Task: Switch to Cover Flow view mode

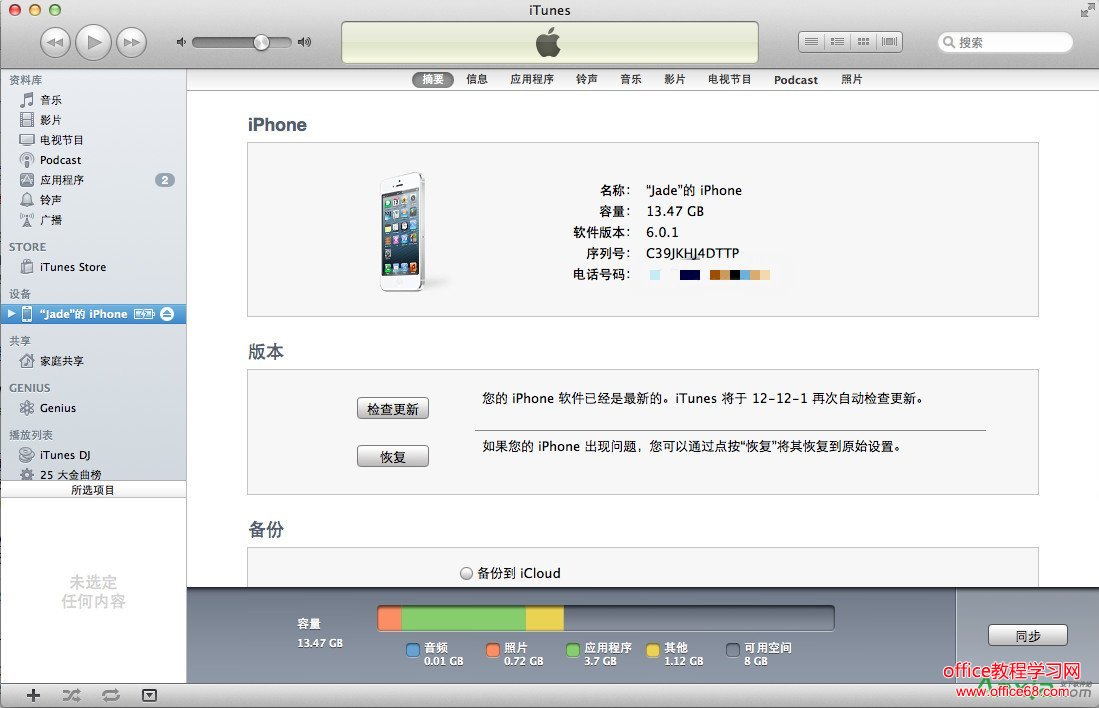Action: coord(889,42)
